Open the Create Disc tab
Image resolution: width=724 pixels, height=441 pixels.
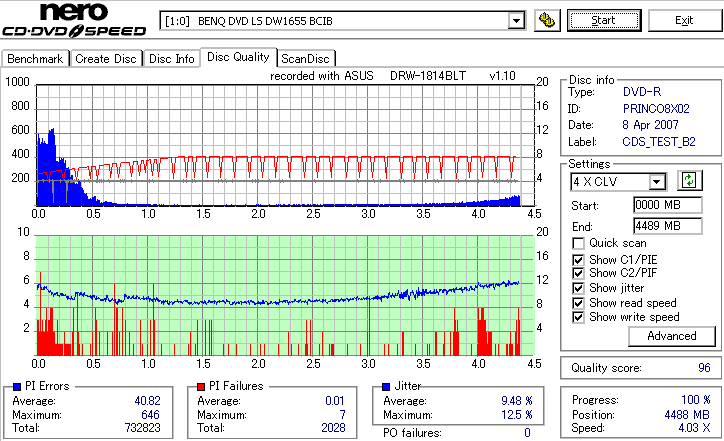point(106,59)
